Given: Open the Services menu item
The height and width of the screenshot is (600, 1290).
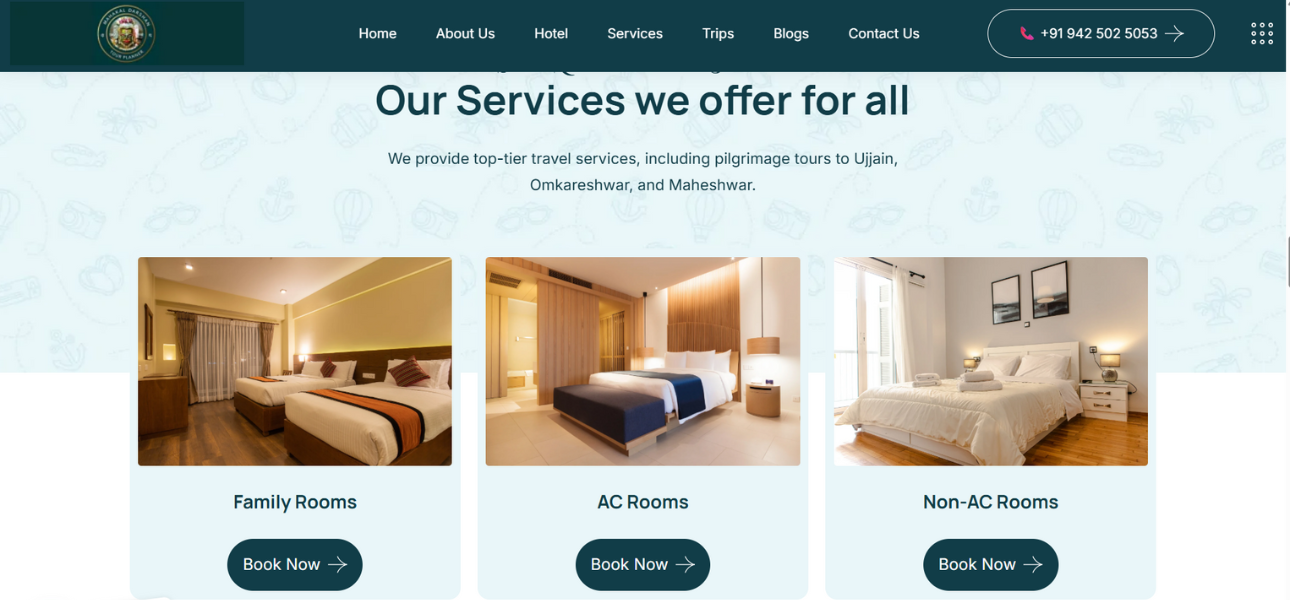Looking at the screenshot, I should tap(635, 33).
